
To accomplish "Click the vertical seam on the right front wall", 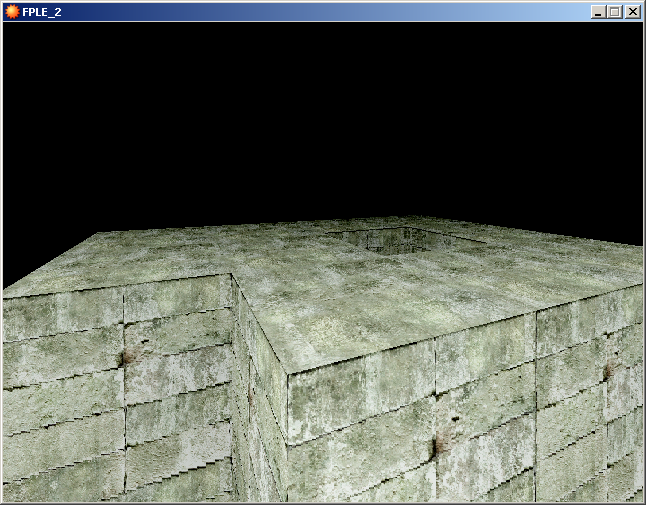I will point(536,400).
